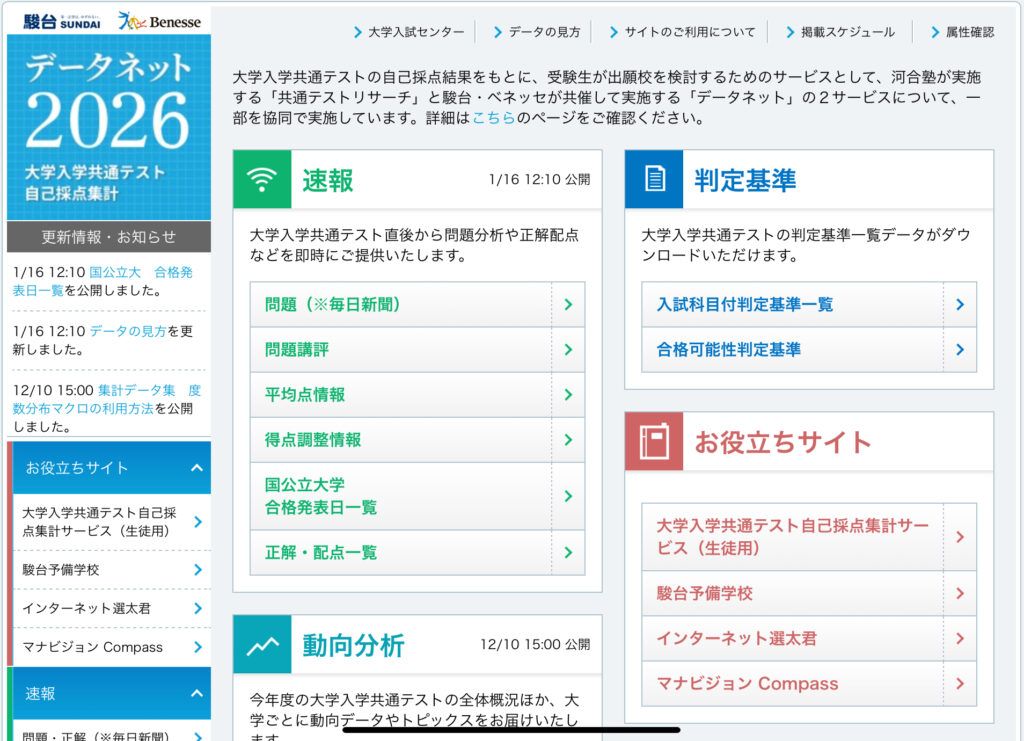The height and width of the screenshot is (741, 1024).
Task: Click the green arrow beside 平均点情報
Action: 568,395
